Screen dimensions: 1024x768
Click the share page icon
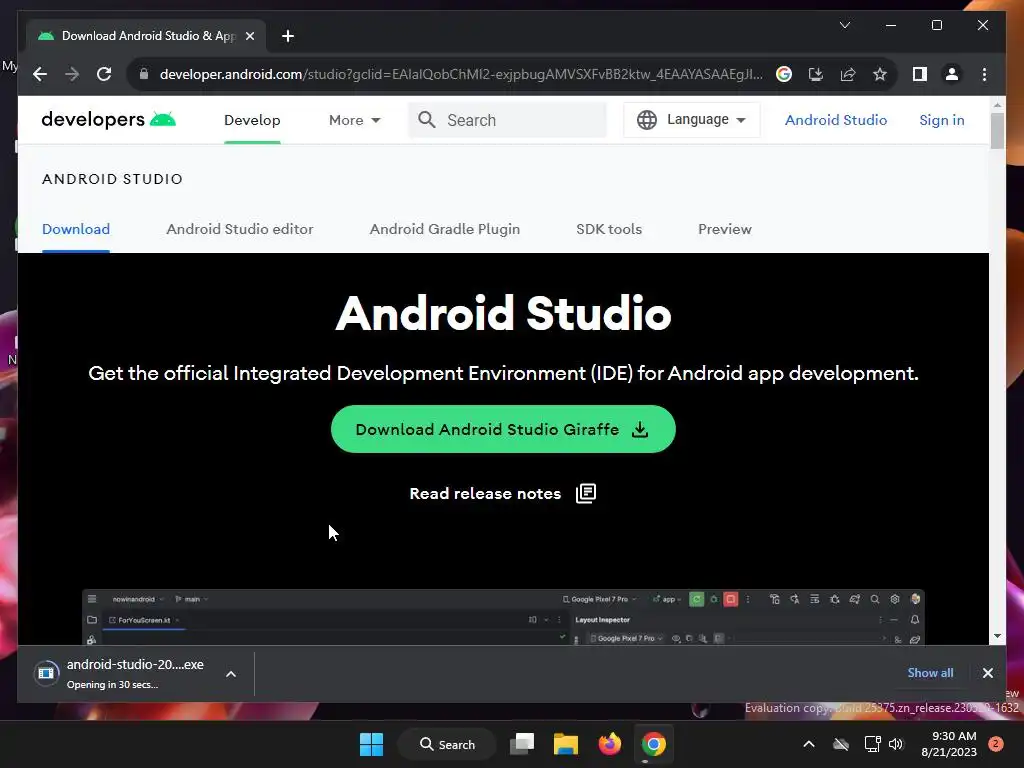tap(848, 74)
